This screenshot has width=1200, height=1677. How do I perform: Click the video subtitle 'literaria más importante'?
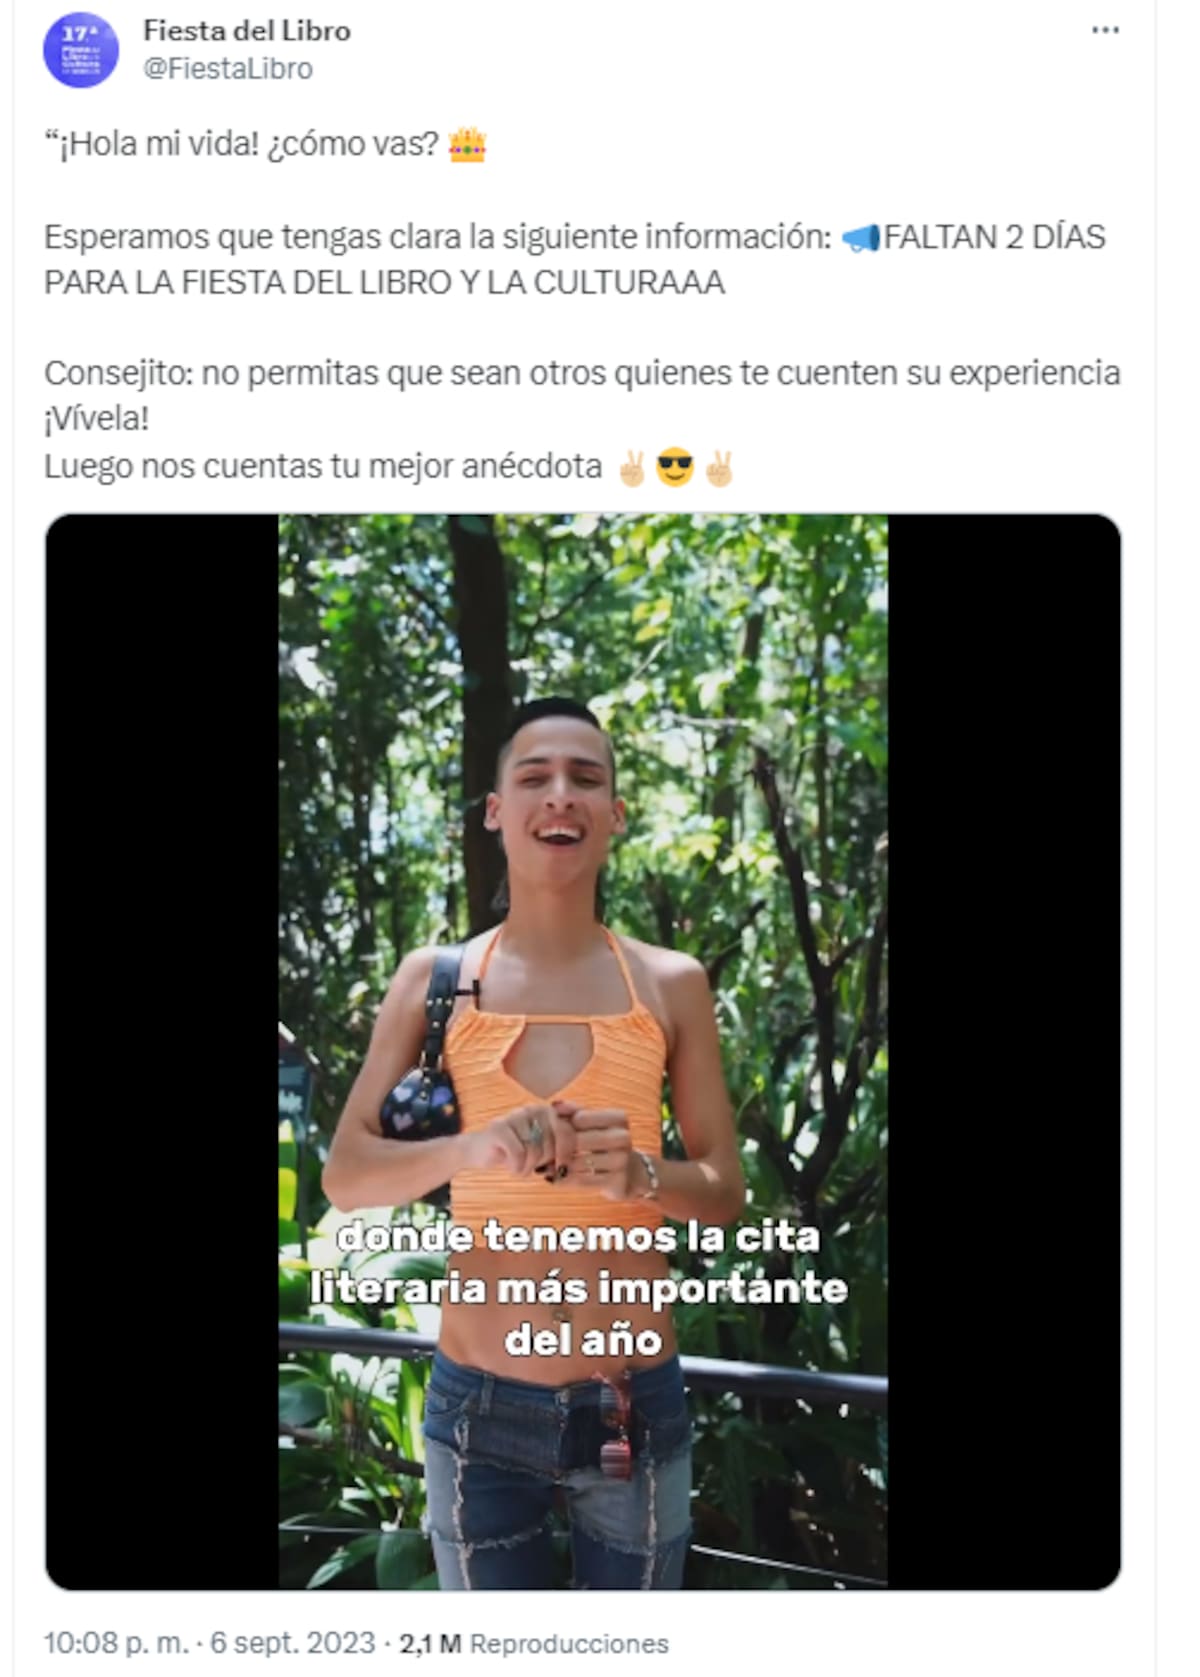pos(579,1288)
